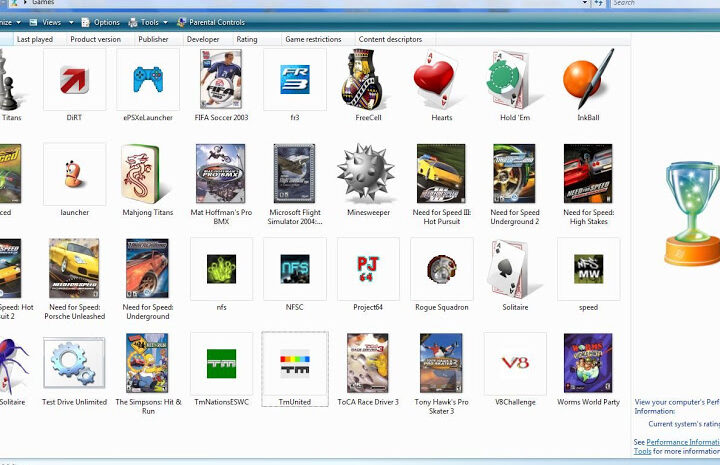Viewport: 720px width, 465px height.
Task: Select Tony Hawk's Pro Skater 3 cover
Action: [441, 363]
